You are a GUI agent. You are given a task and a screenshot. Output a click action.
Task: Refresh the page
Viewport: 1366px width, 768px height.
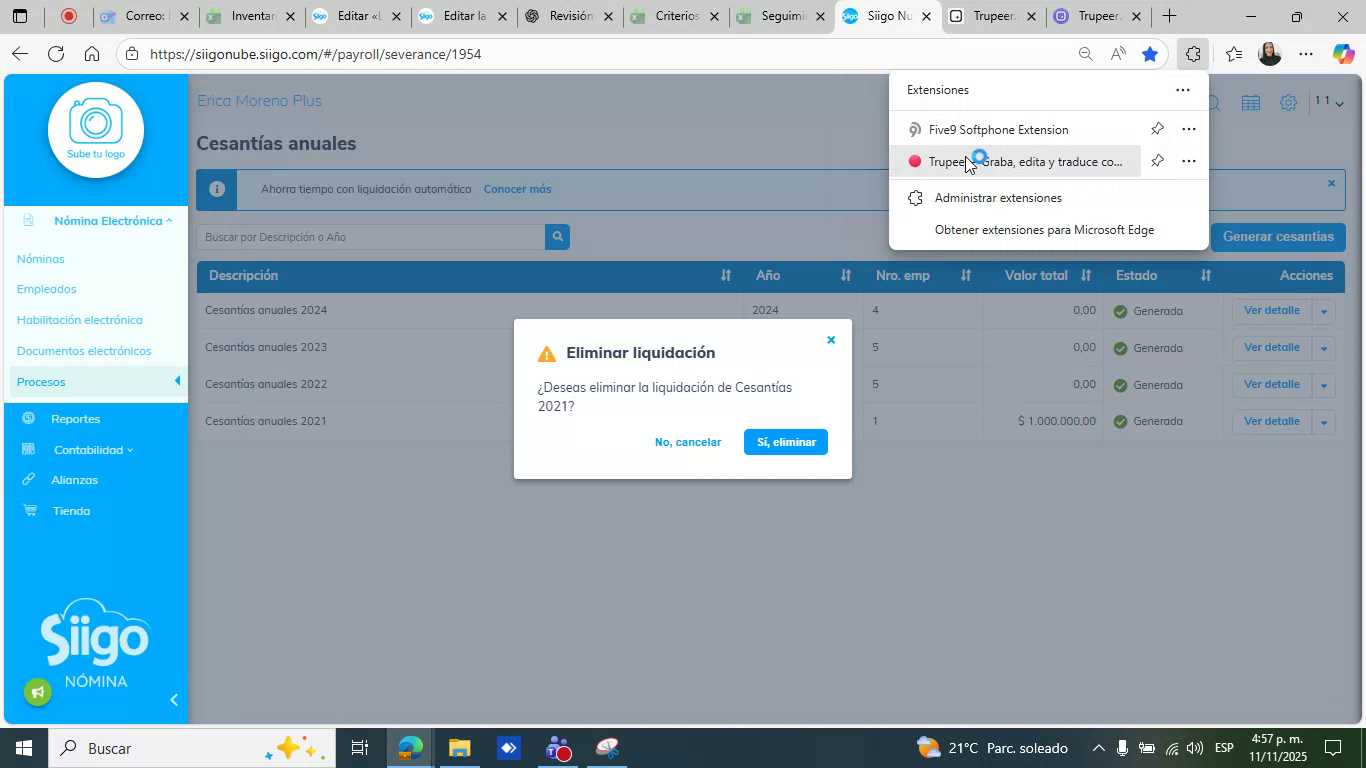[56, 54]
